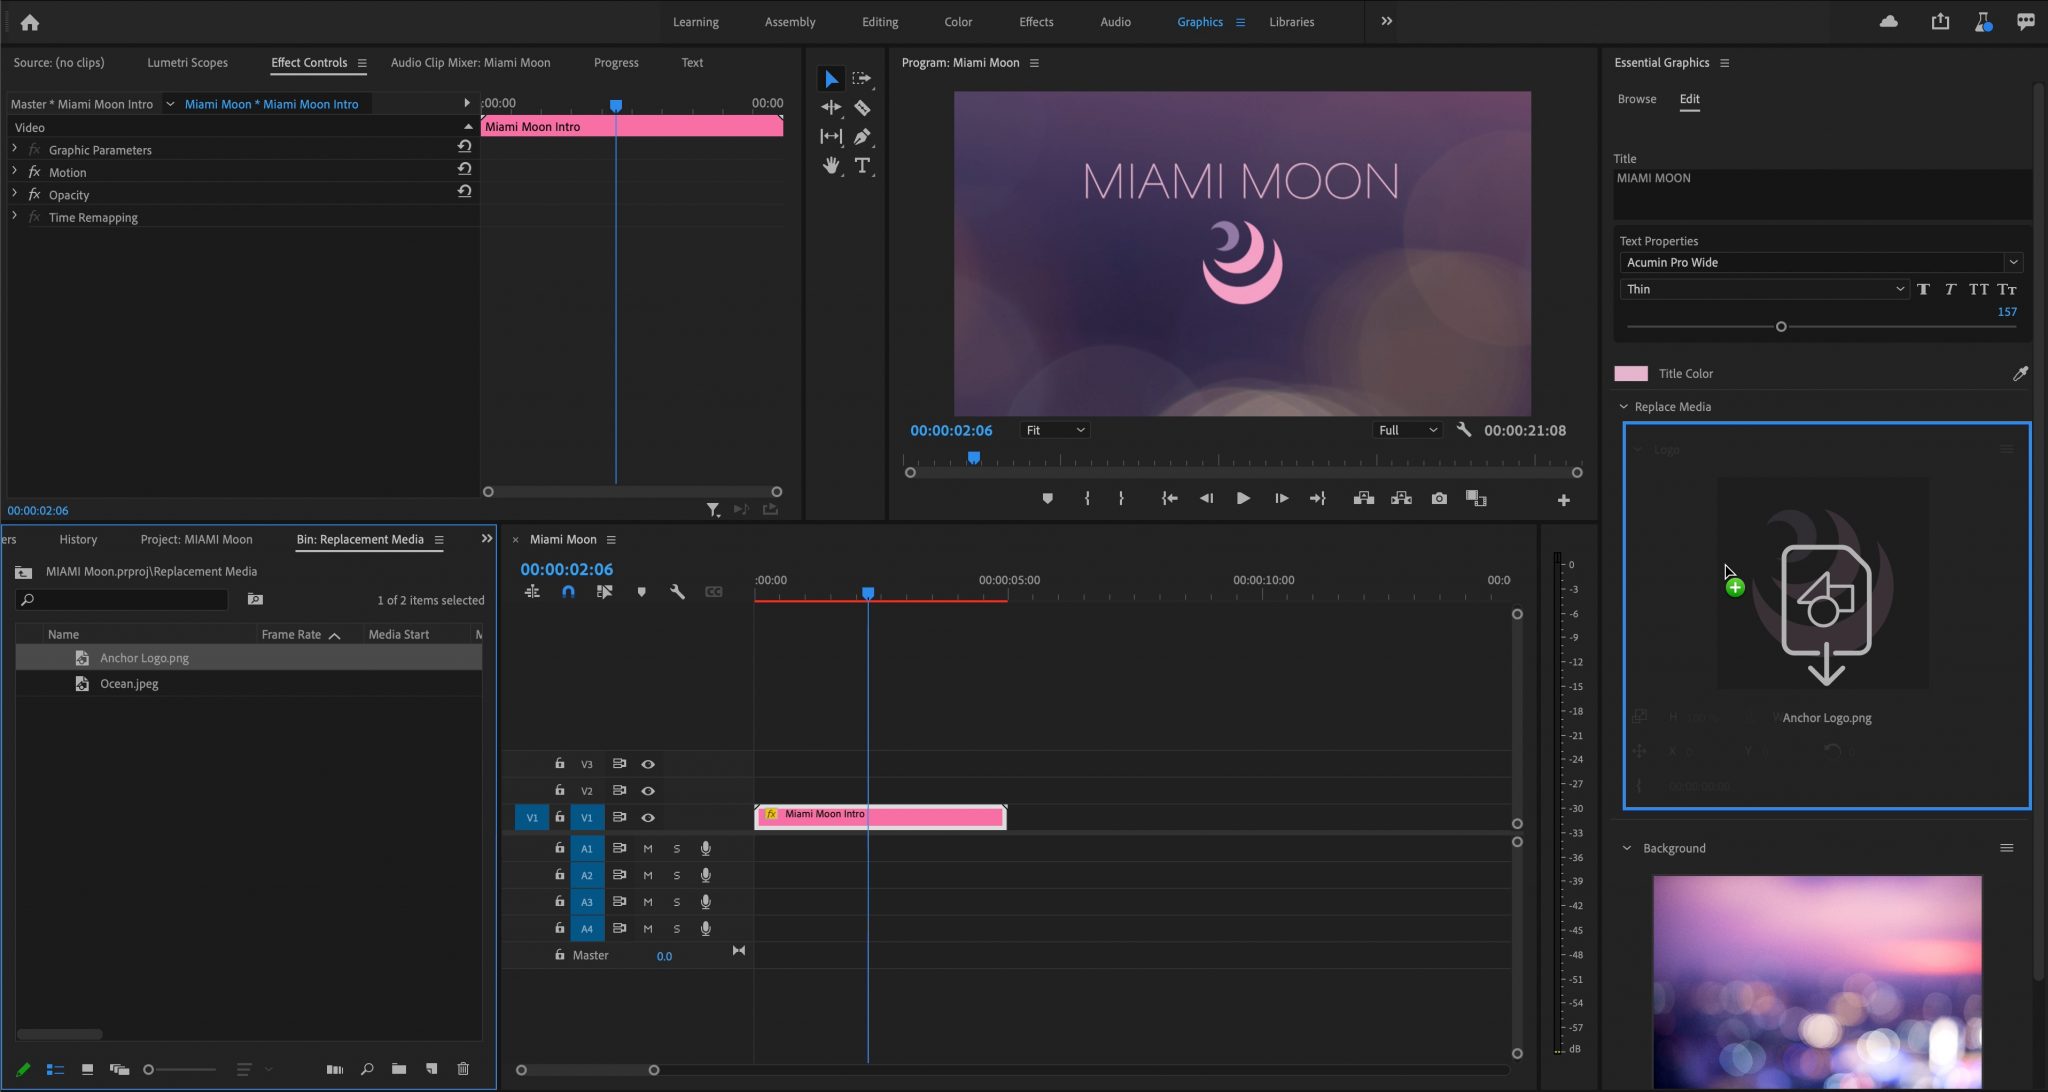2048x1092 pixels.
Task: Open the timeline settings wrench menu
Action: point(677,592)
